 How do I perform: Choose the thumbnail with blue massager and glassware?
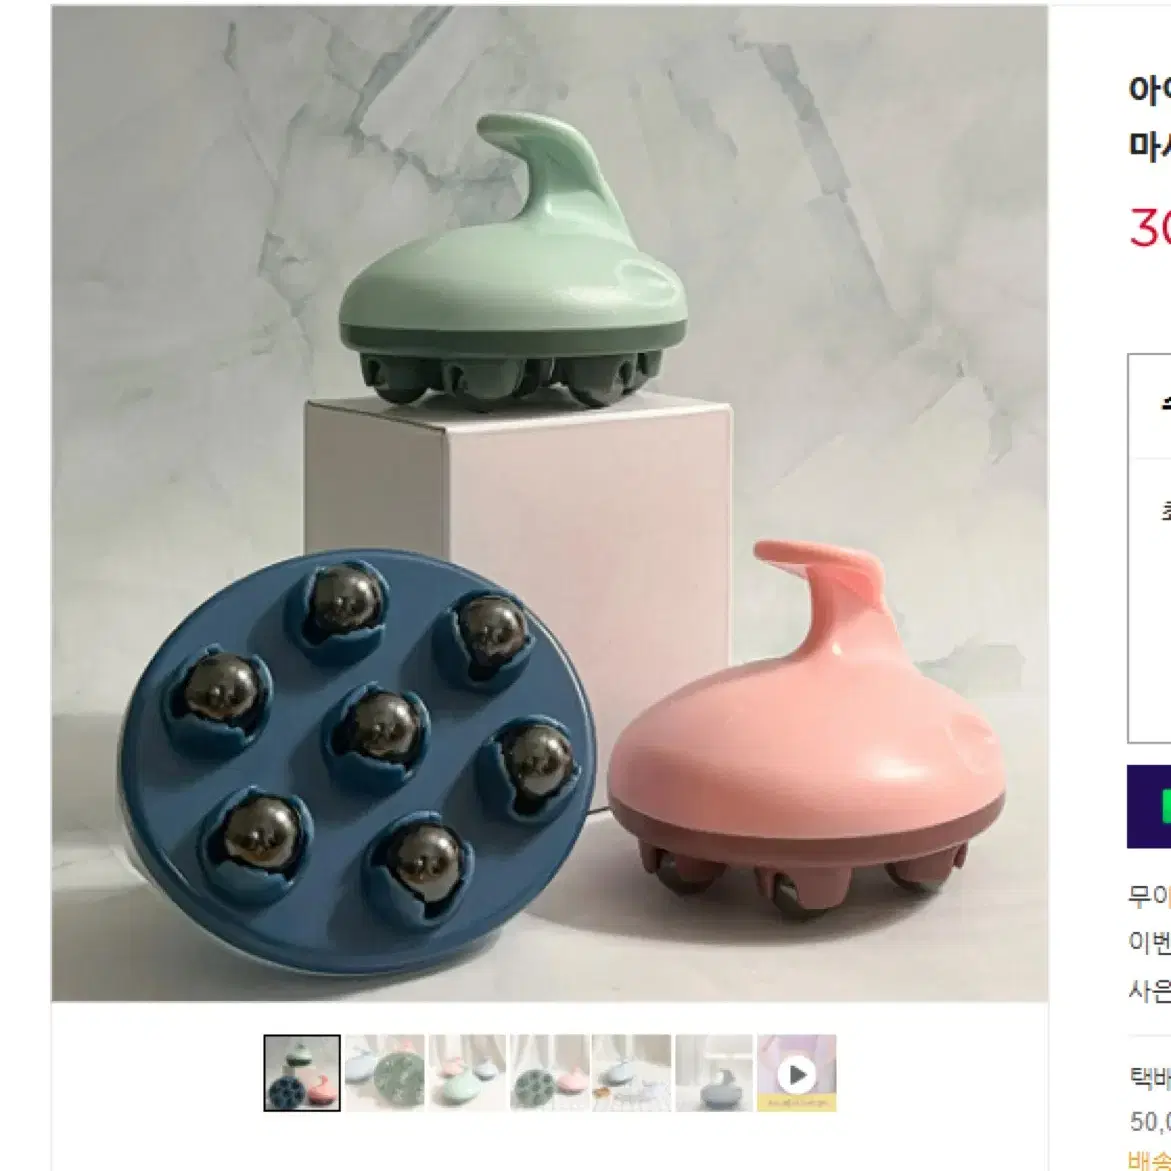click(x=631, y=1072)
